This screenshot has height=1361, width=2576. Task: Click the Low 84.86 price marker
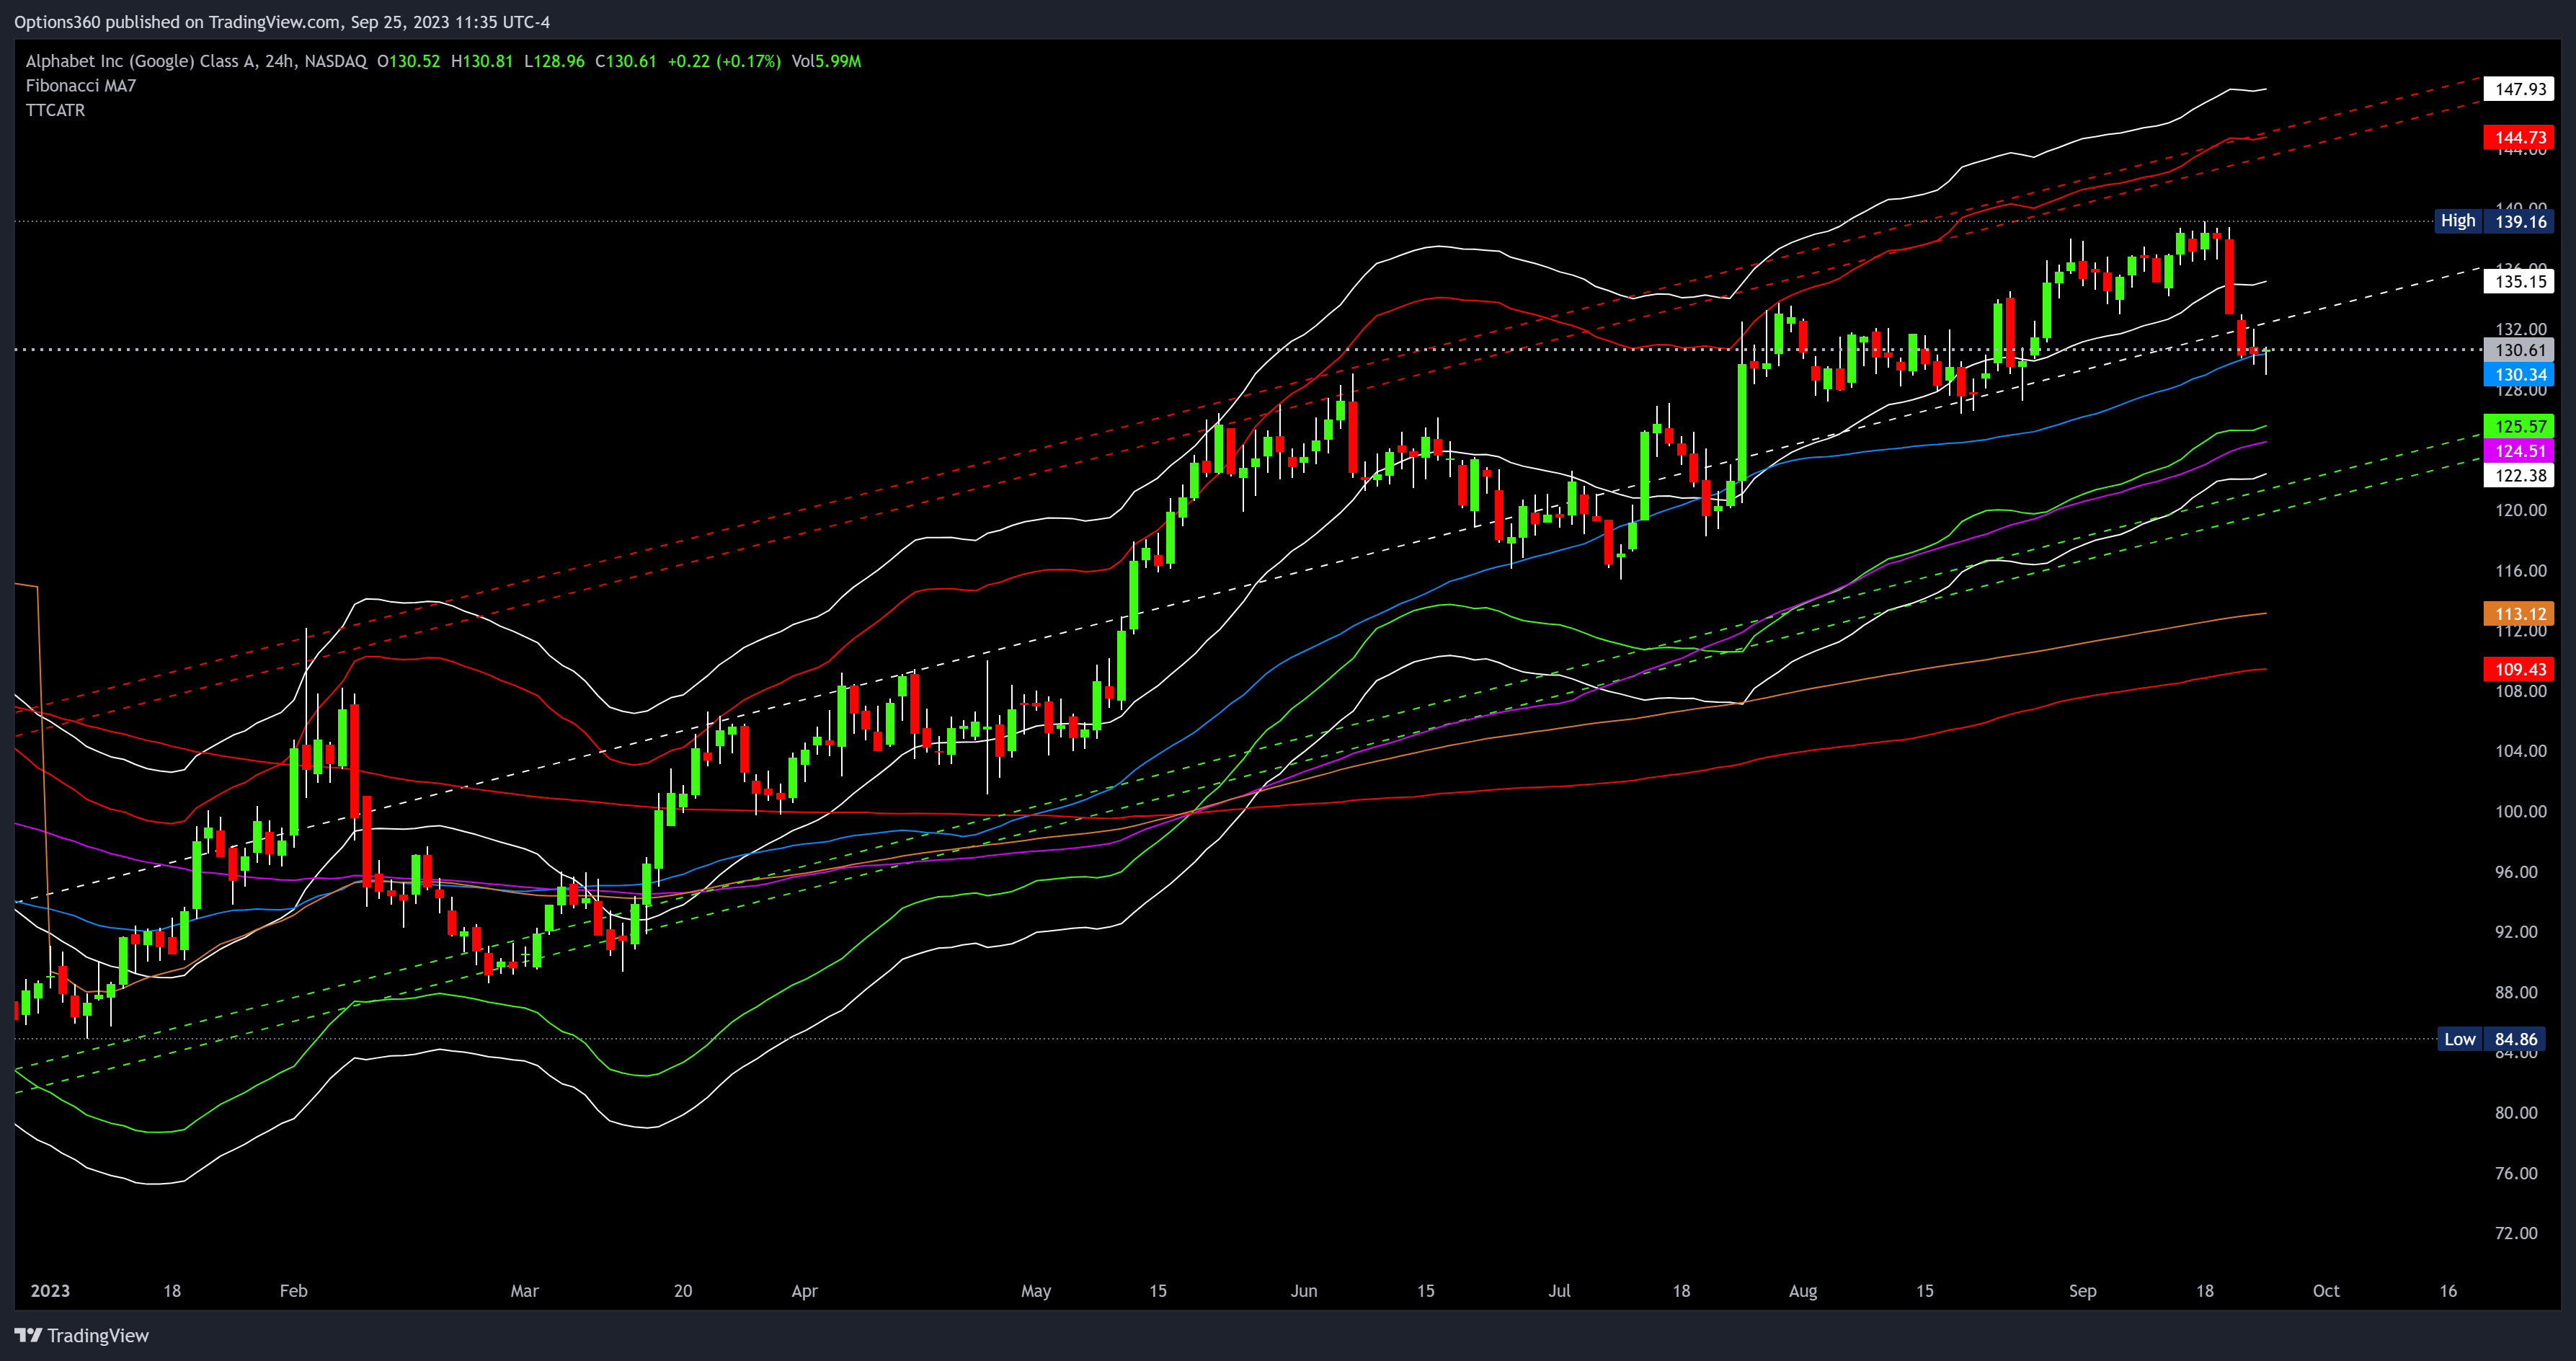(2491, 1039)
